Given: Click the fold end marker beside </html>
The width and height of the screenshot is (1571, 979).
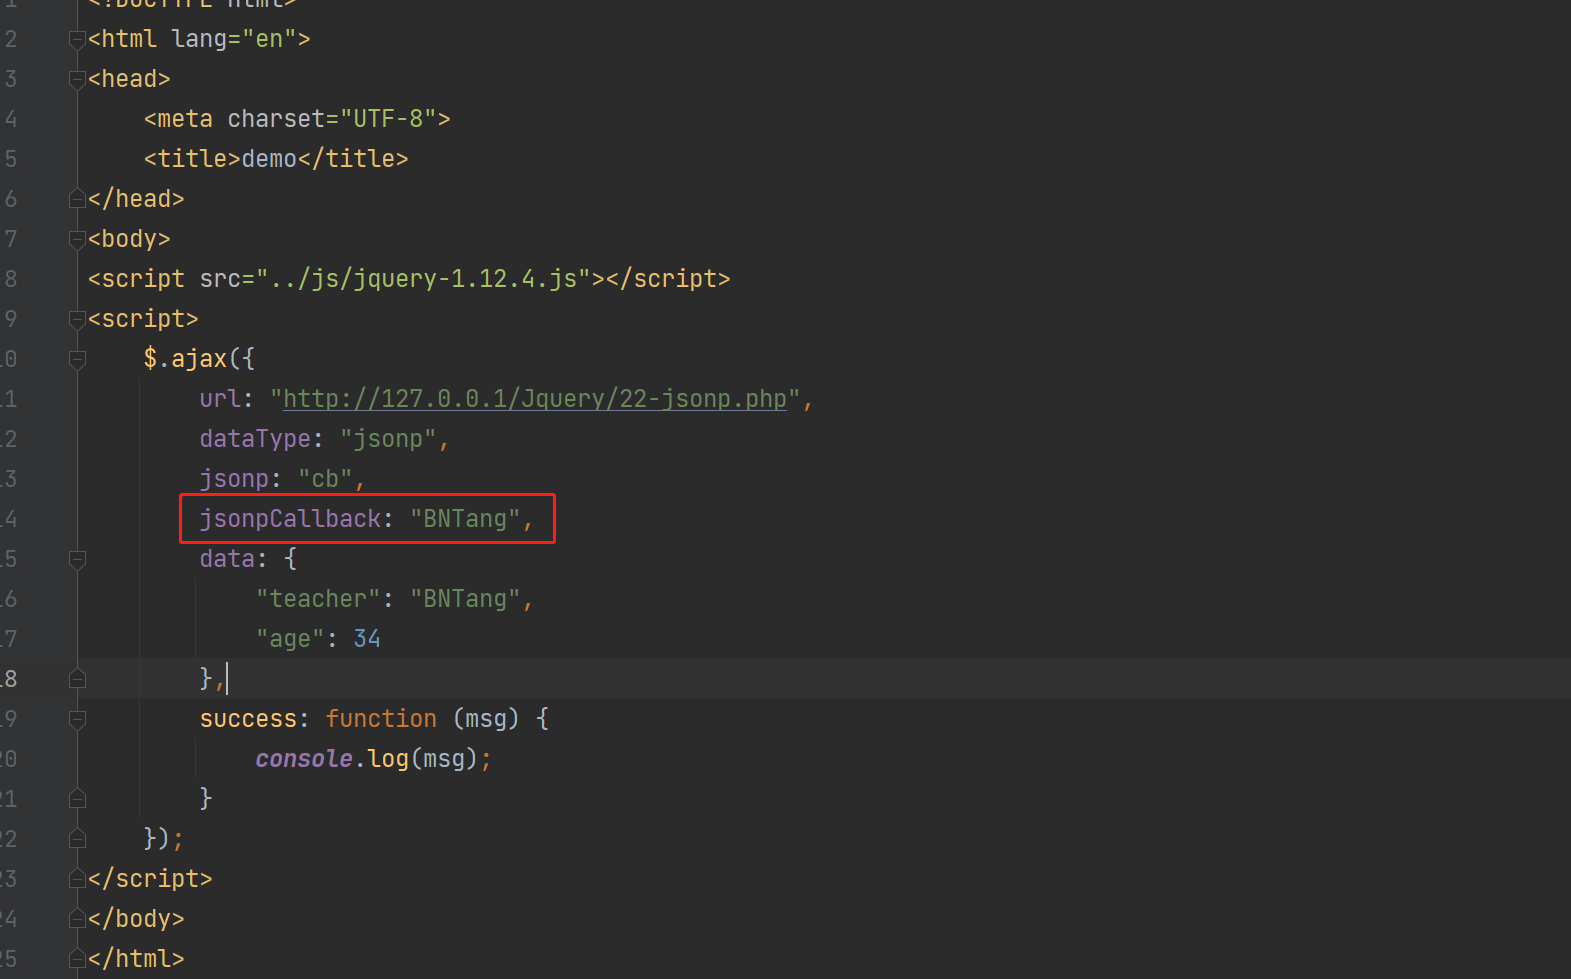Looking at the screenshot, I should [x=77, y=959].
